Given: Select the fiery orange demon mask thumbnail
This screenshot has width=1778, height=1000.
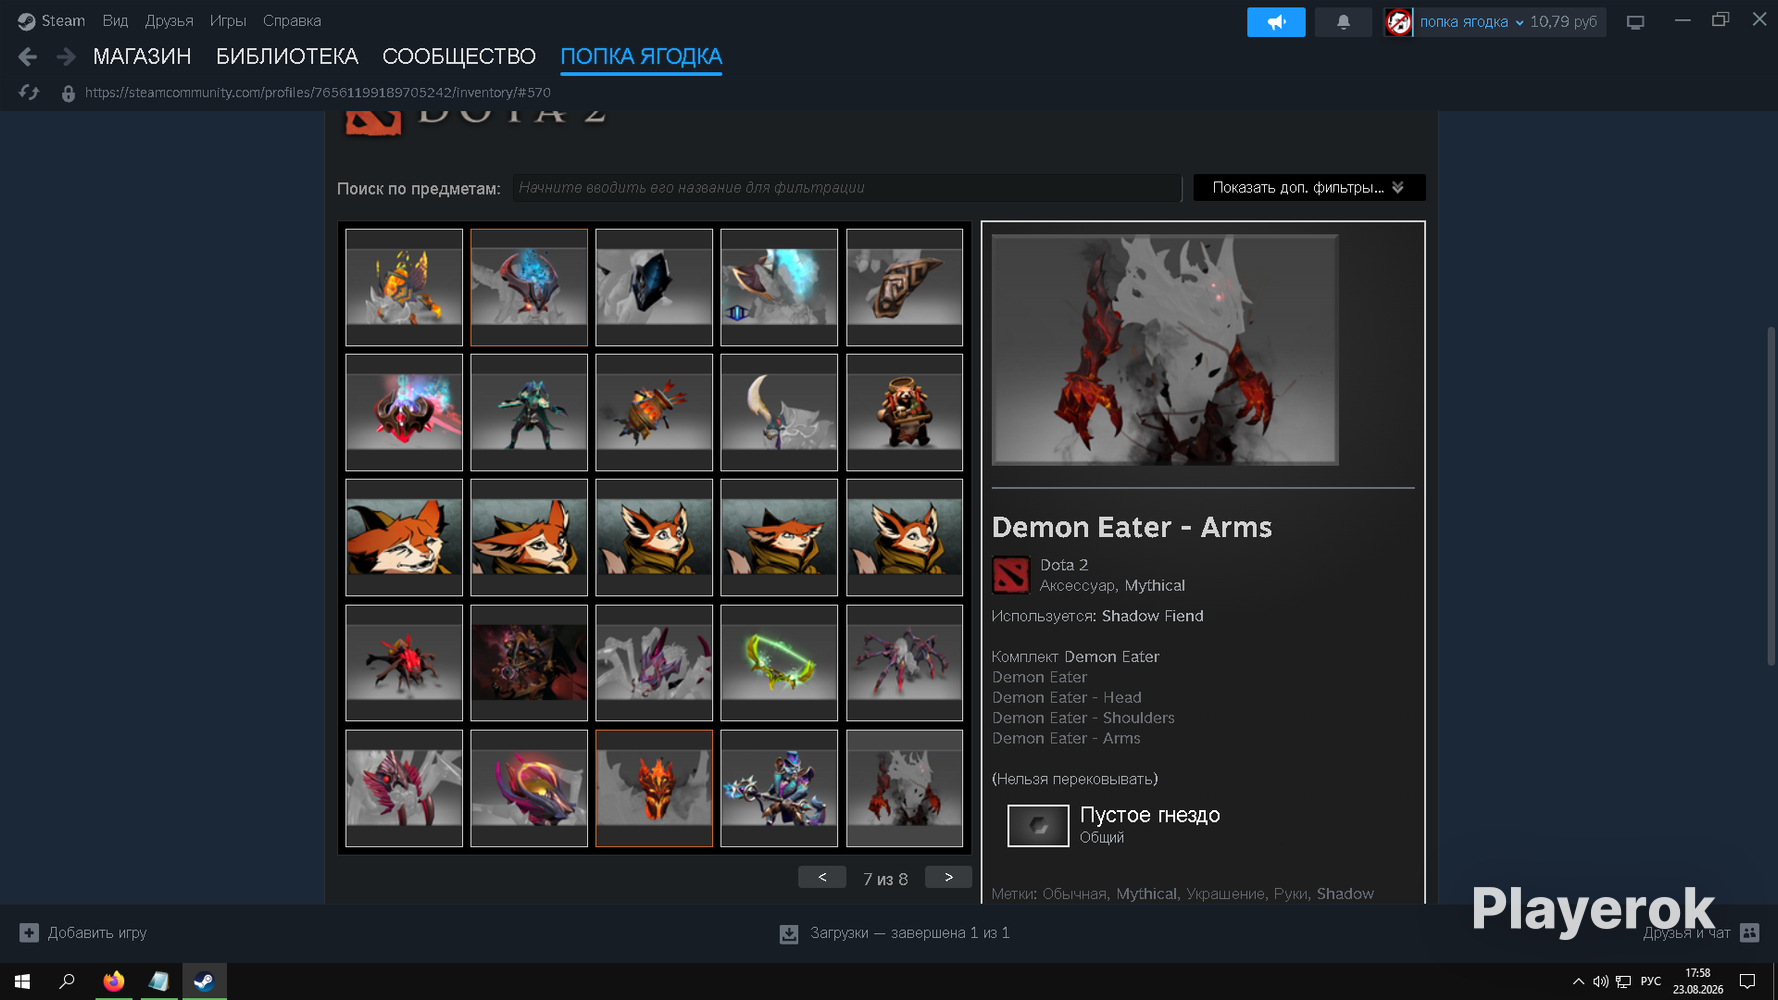Looking at the screenshot, I should pos(654,788).
